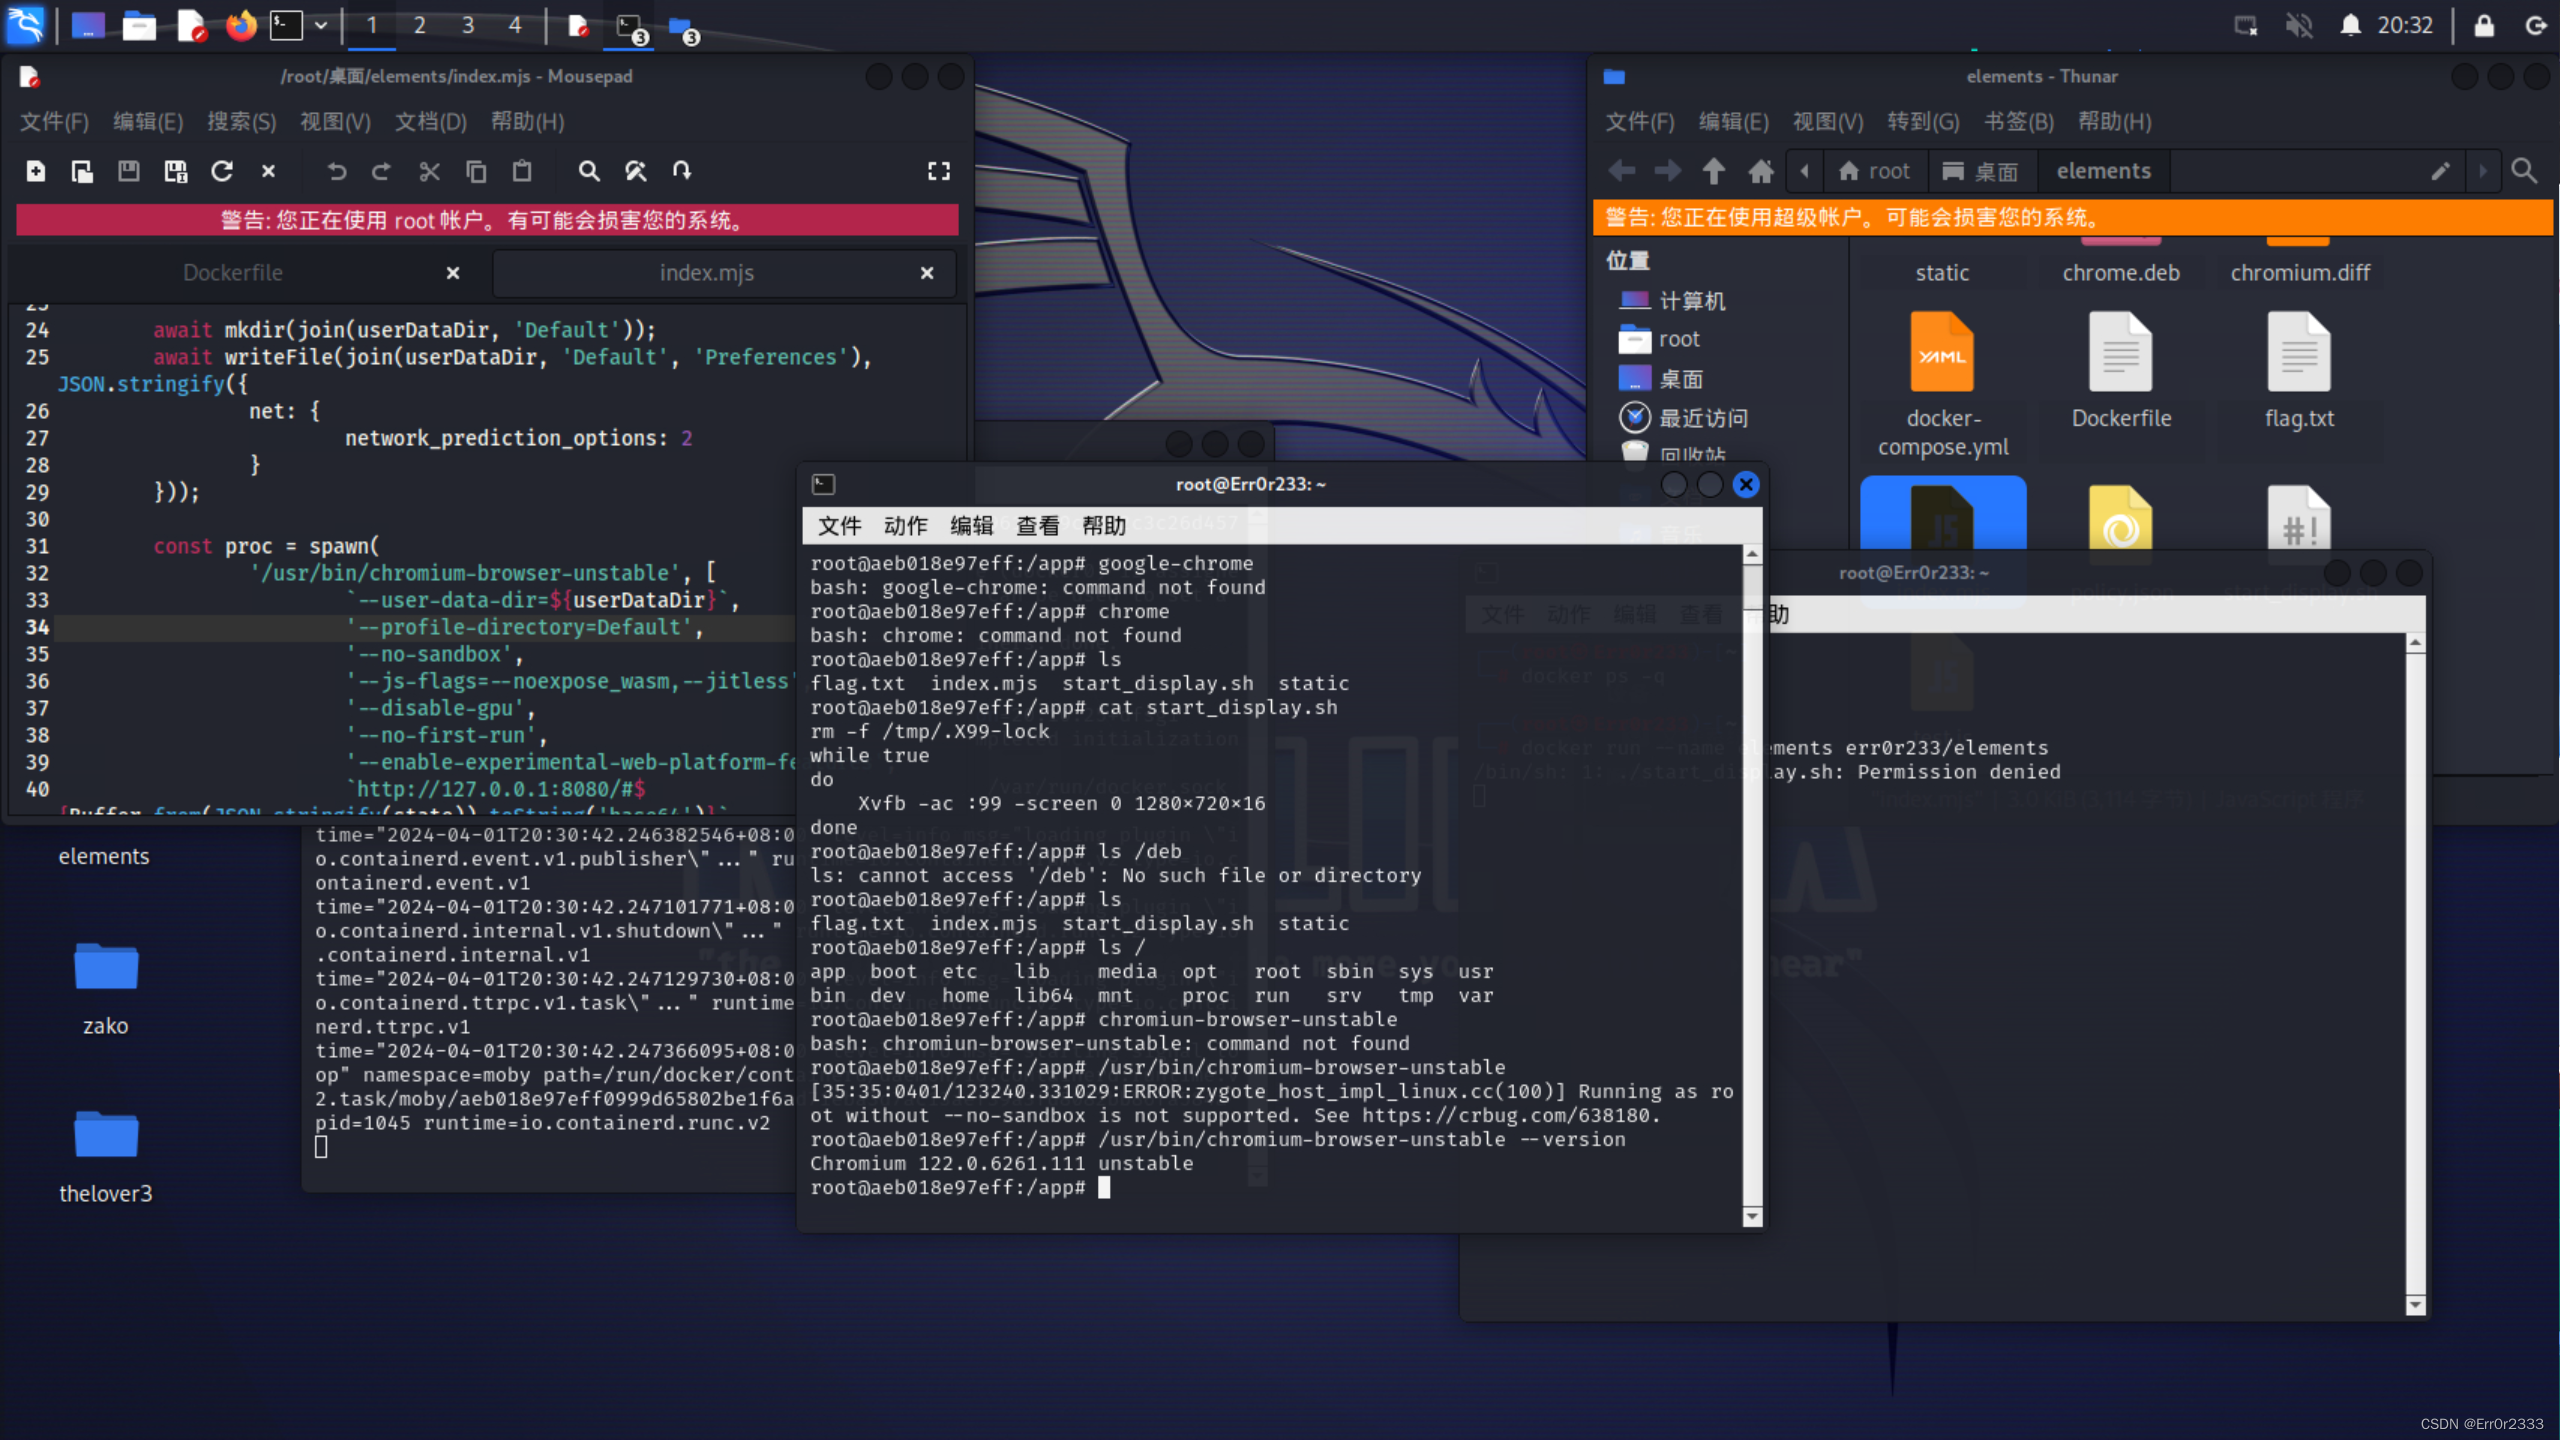The height and width of the screenshot is (1440, 2560).
Task: Unmute the system volume in tray
Action: point(2299,26)
